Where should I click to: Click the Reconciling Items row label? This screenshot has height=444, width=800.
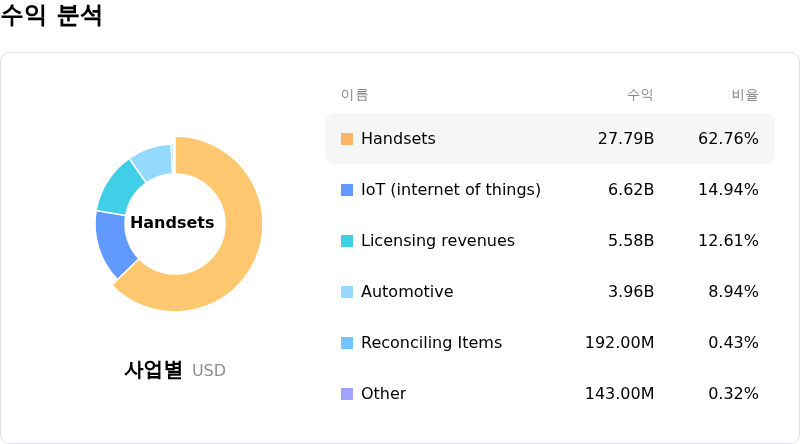click(x=431, y=343)
